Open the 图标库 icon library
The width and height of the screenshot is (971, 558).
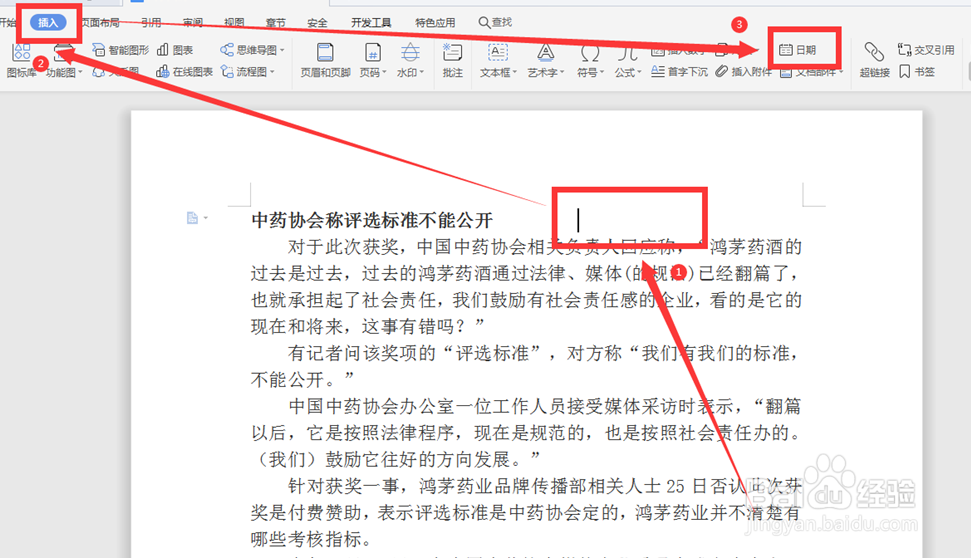[21, 61]
